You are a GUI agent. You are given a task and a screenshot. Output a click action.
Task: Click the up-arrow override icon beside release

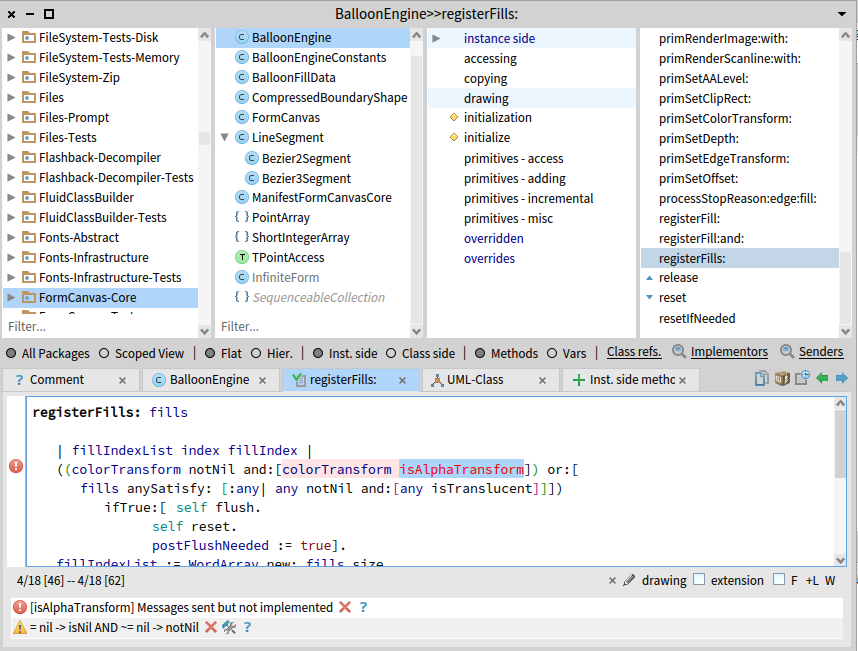click(650, 278)
